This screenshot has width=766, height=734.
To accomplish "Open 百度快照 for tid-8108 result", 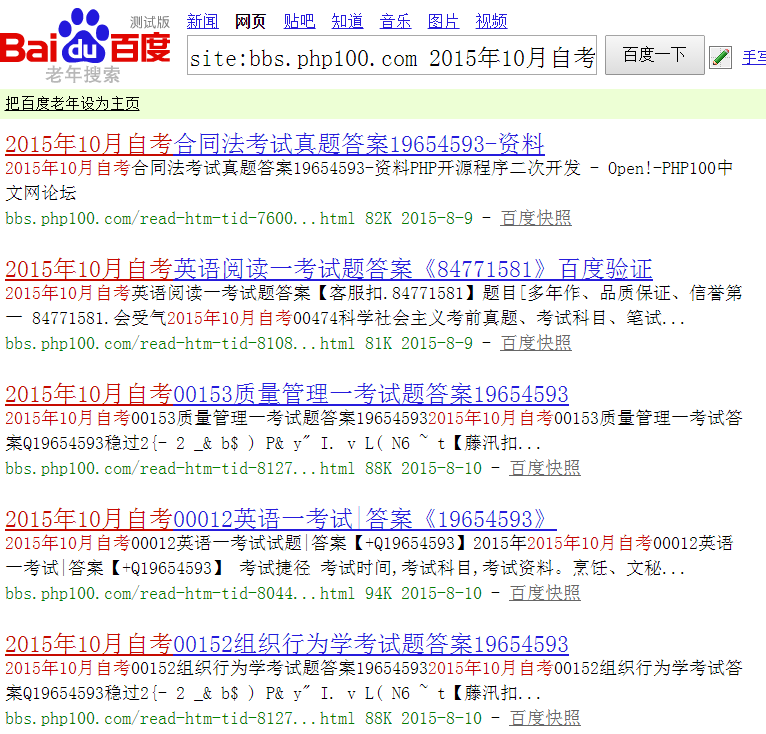I will coord(536,343).
